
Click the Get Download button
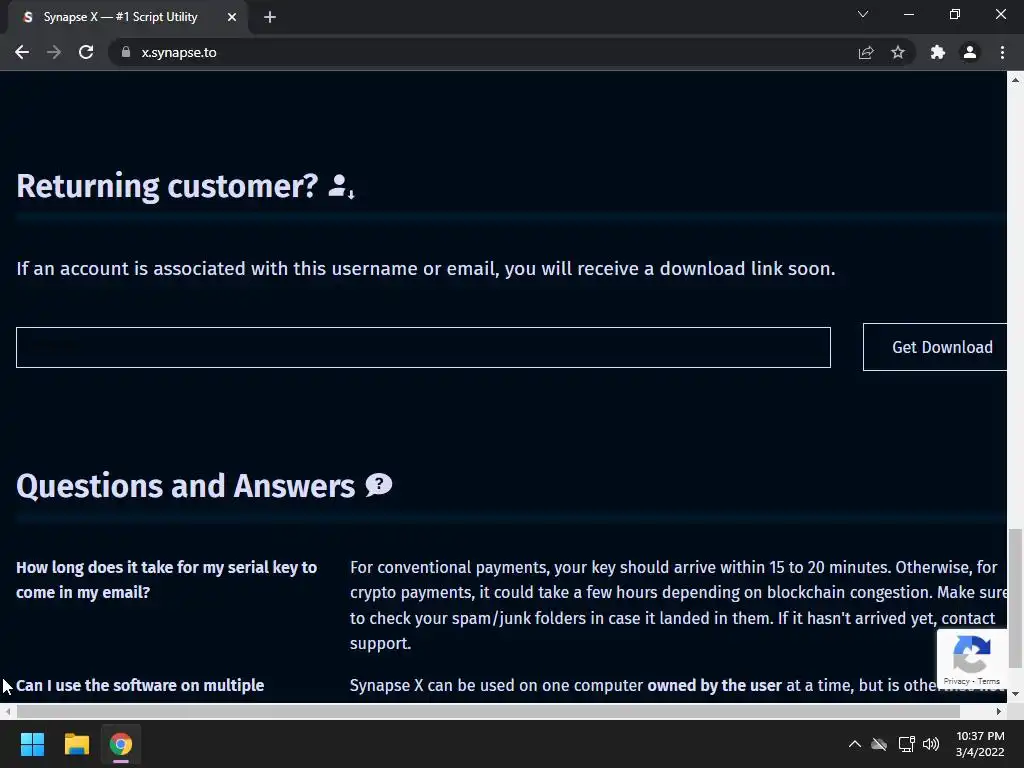tap(935, 347)
